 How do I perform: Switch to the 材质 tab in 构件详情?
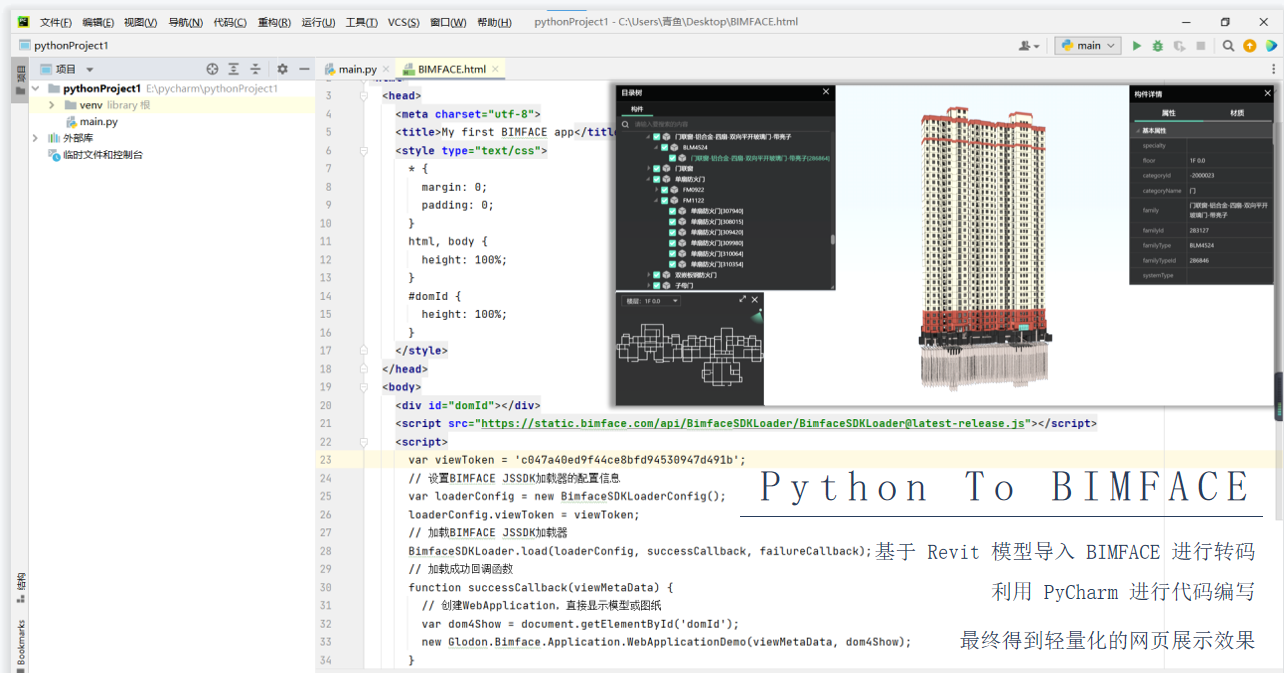click(x=1238, y=113)
